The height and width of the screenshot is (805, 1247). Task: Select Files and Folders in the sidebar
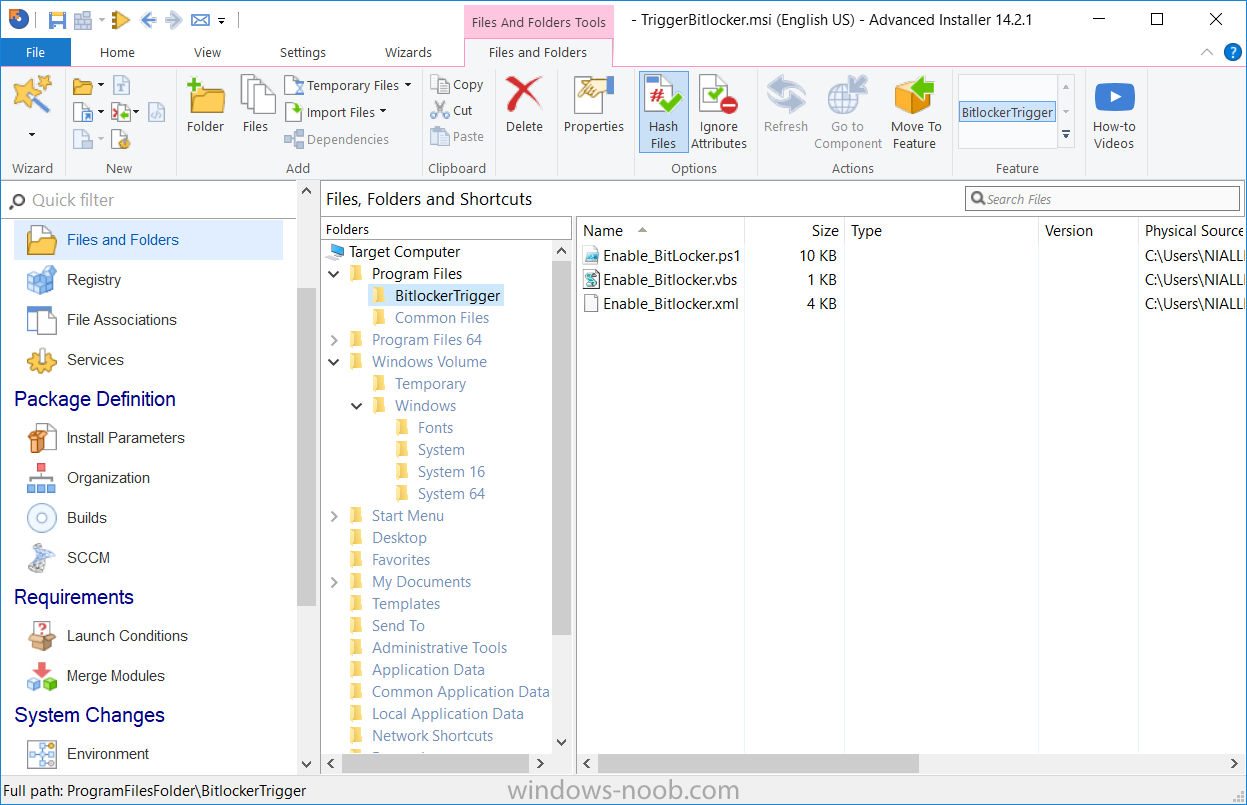[148, 240]
